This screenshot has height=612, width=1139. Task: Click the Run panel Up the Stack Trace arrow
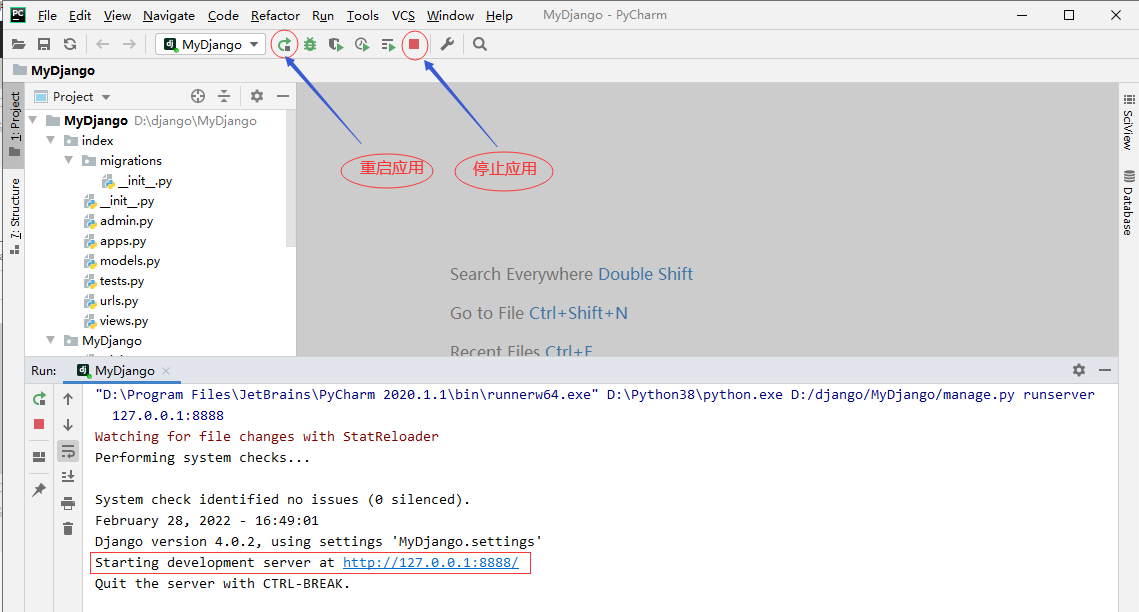68,399
